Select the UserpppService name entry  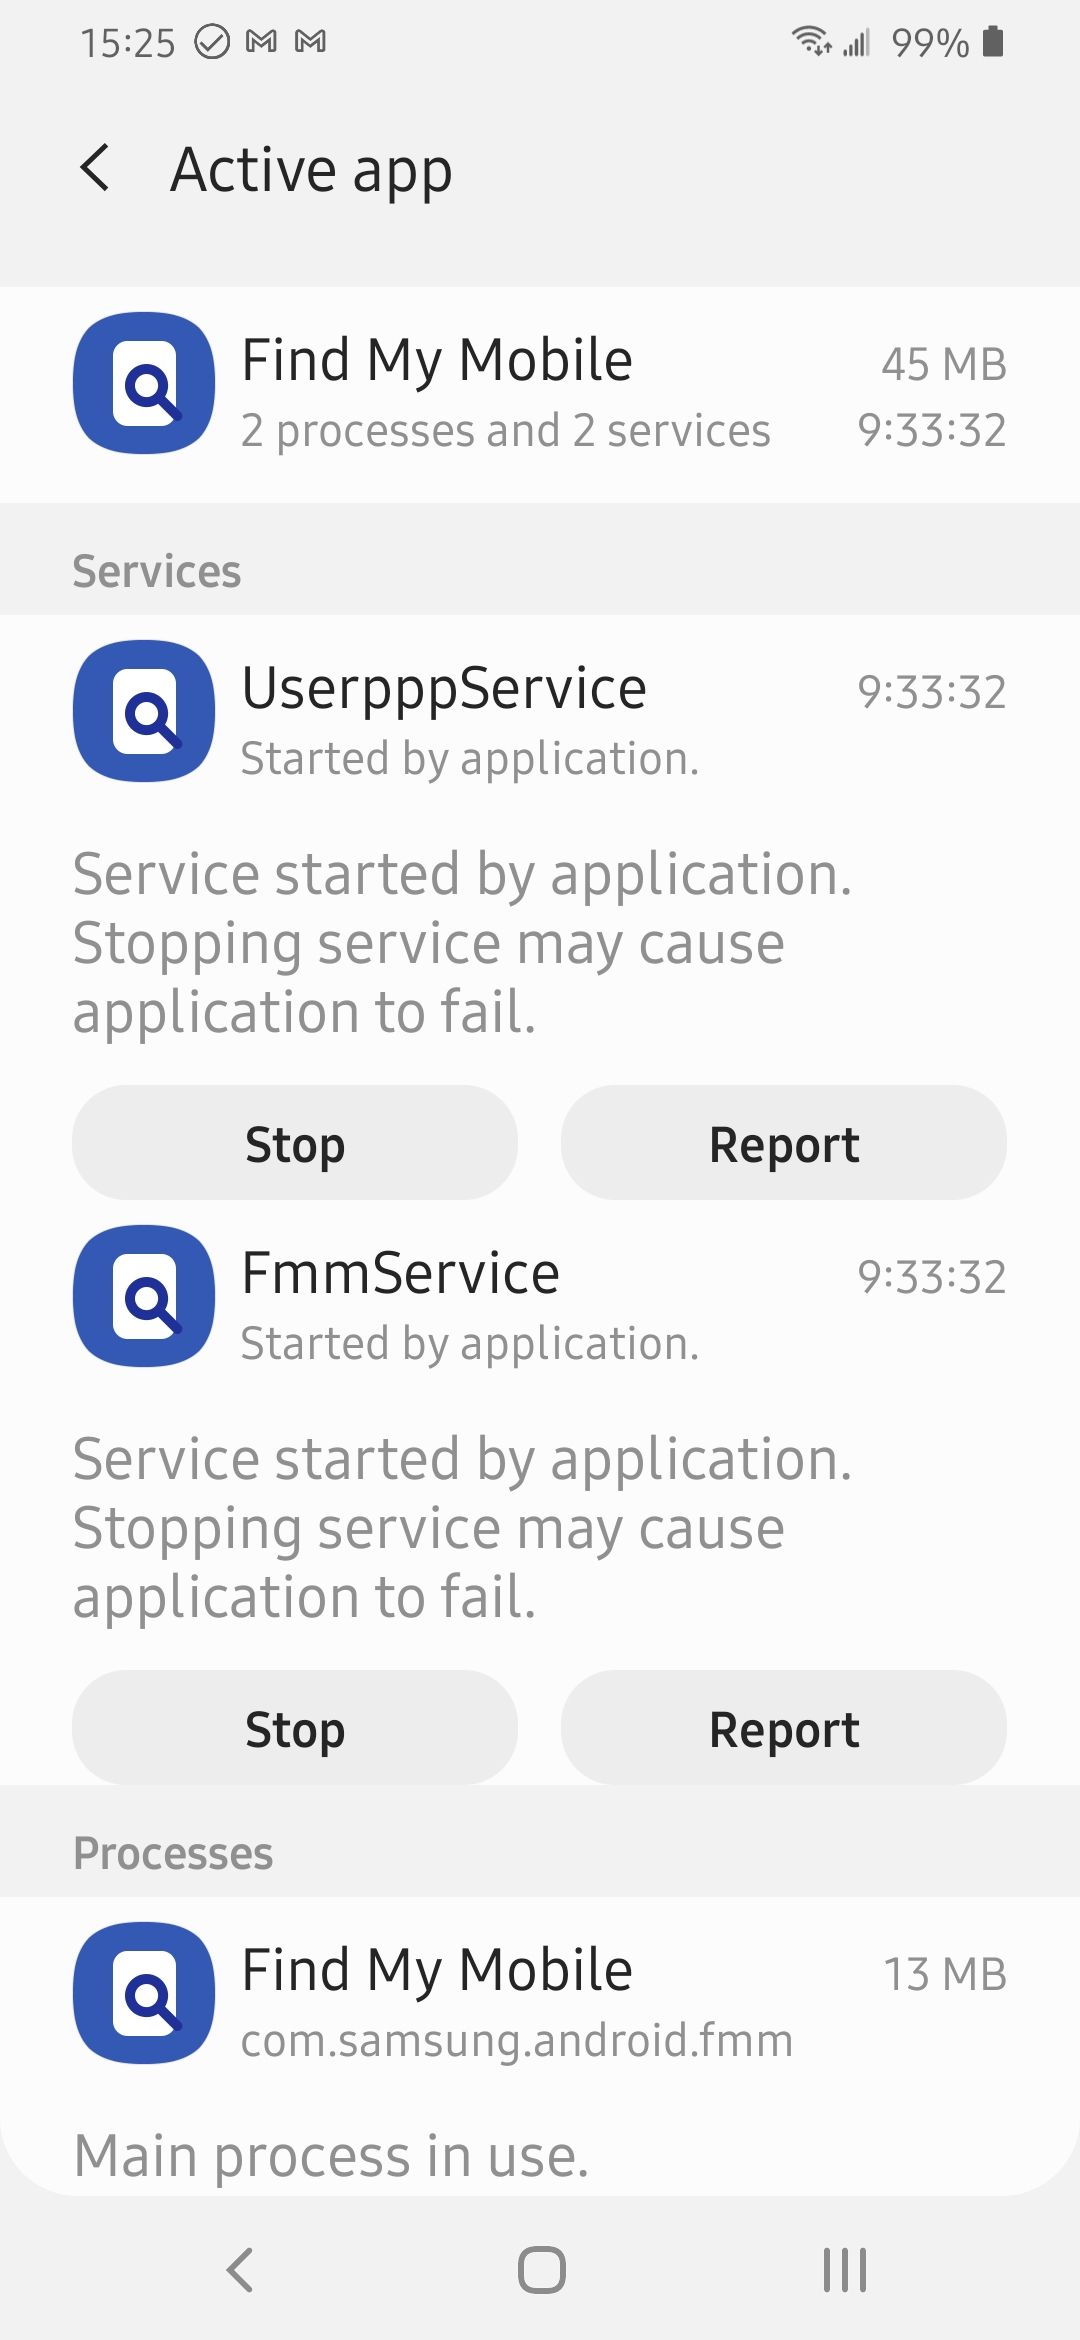point(445,689)
